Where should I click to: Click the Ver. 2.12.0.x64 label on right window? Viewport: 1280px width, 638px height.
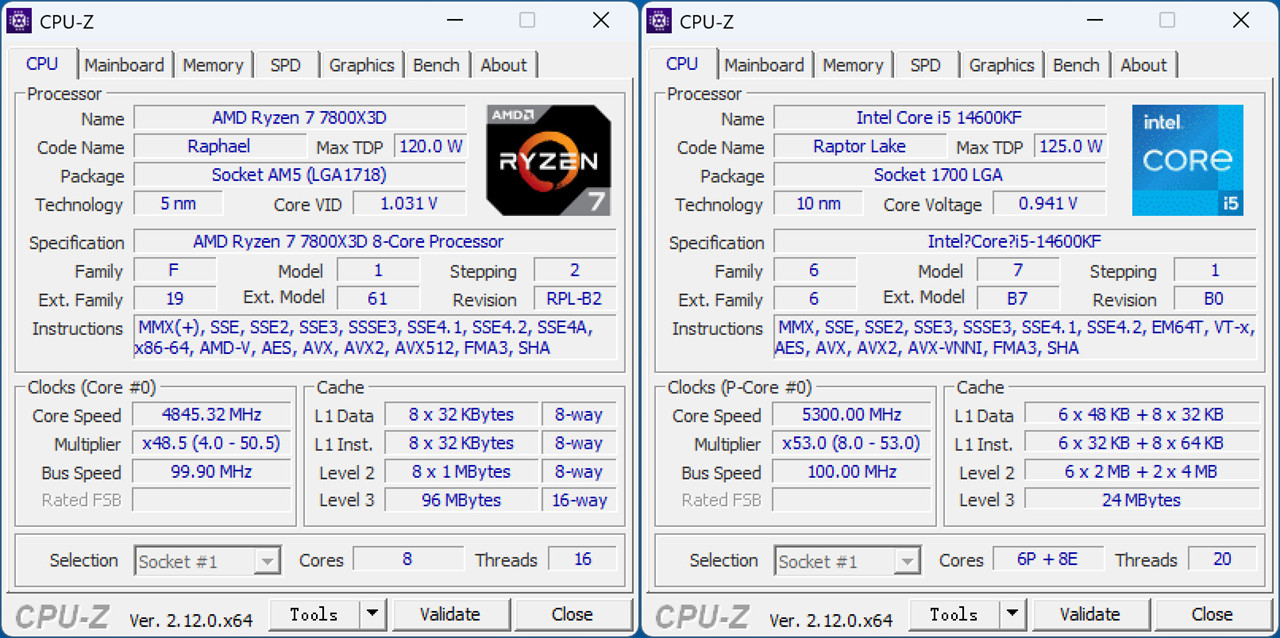tap(832, 618)
